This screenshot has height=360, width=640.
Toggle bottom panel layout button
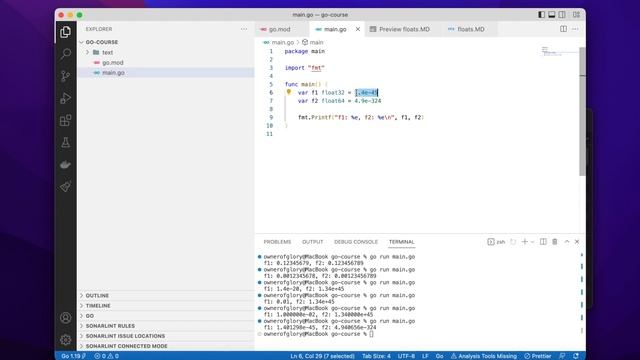[x=551, y=15]
